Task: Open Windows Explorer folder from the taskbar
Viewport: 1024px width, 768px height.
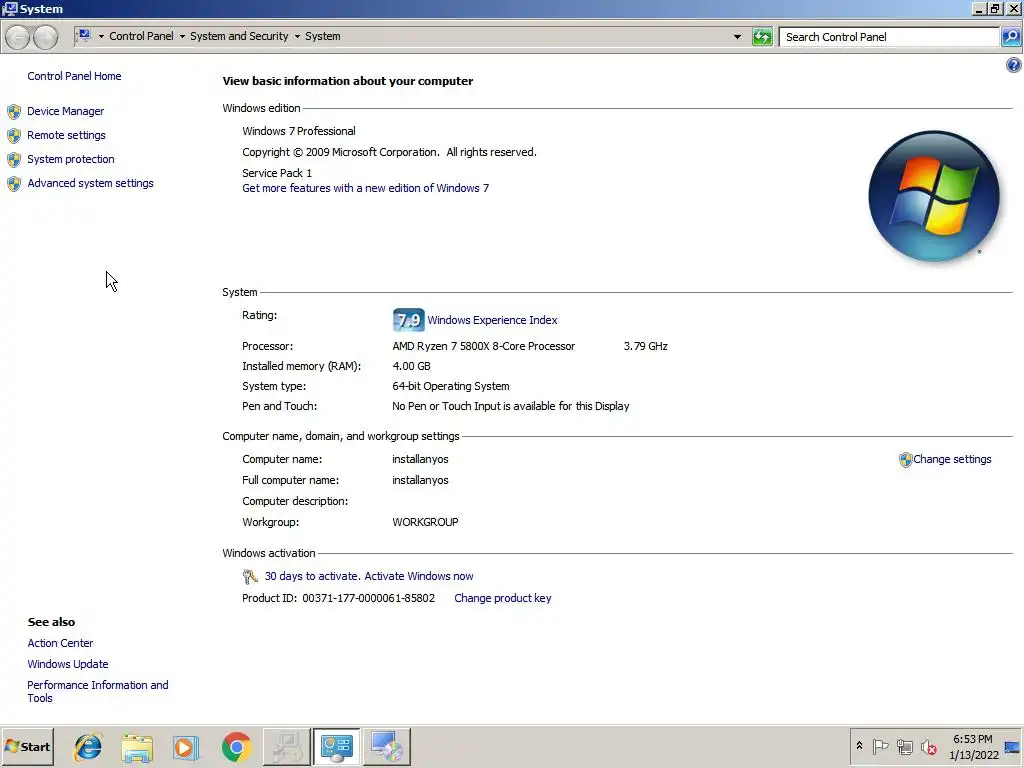Action: [137, 747]
